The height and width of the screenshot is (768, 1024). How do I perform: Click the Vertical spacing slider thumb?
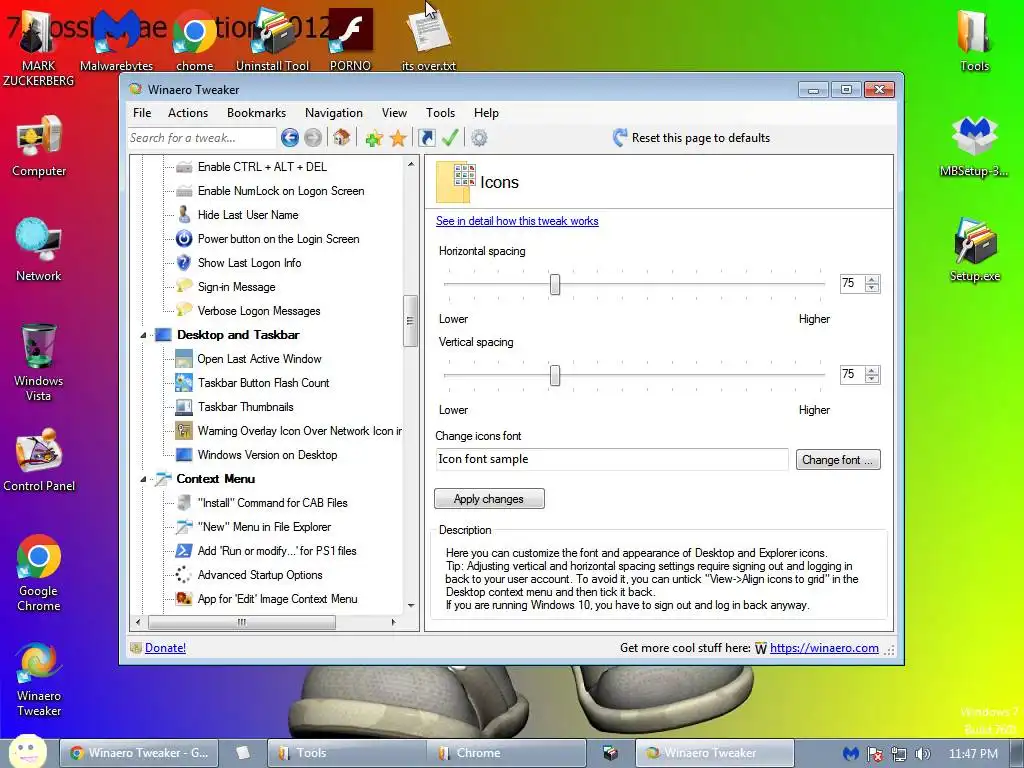(x=554, y=376)
